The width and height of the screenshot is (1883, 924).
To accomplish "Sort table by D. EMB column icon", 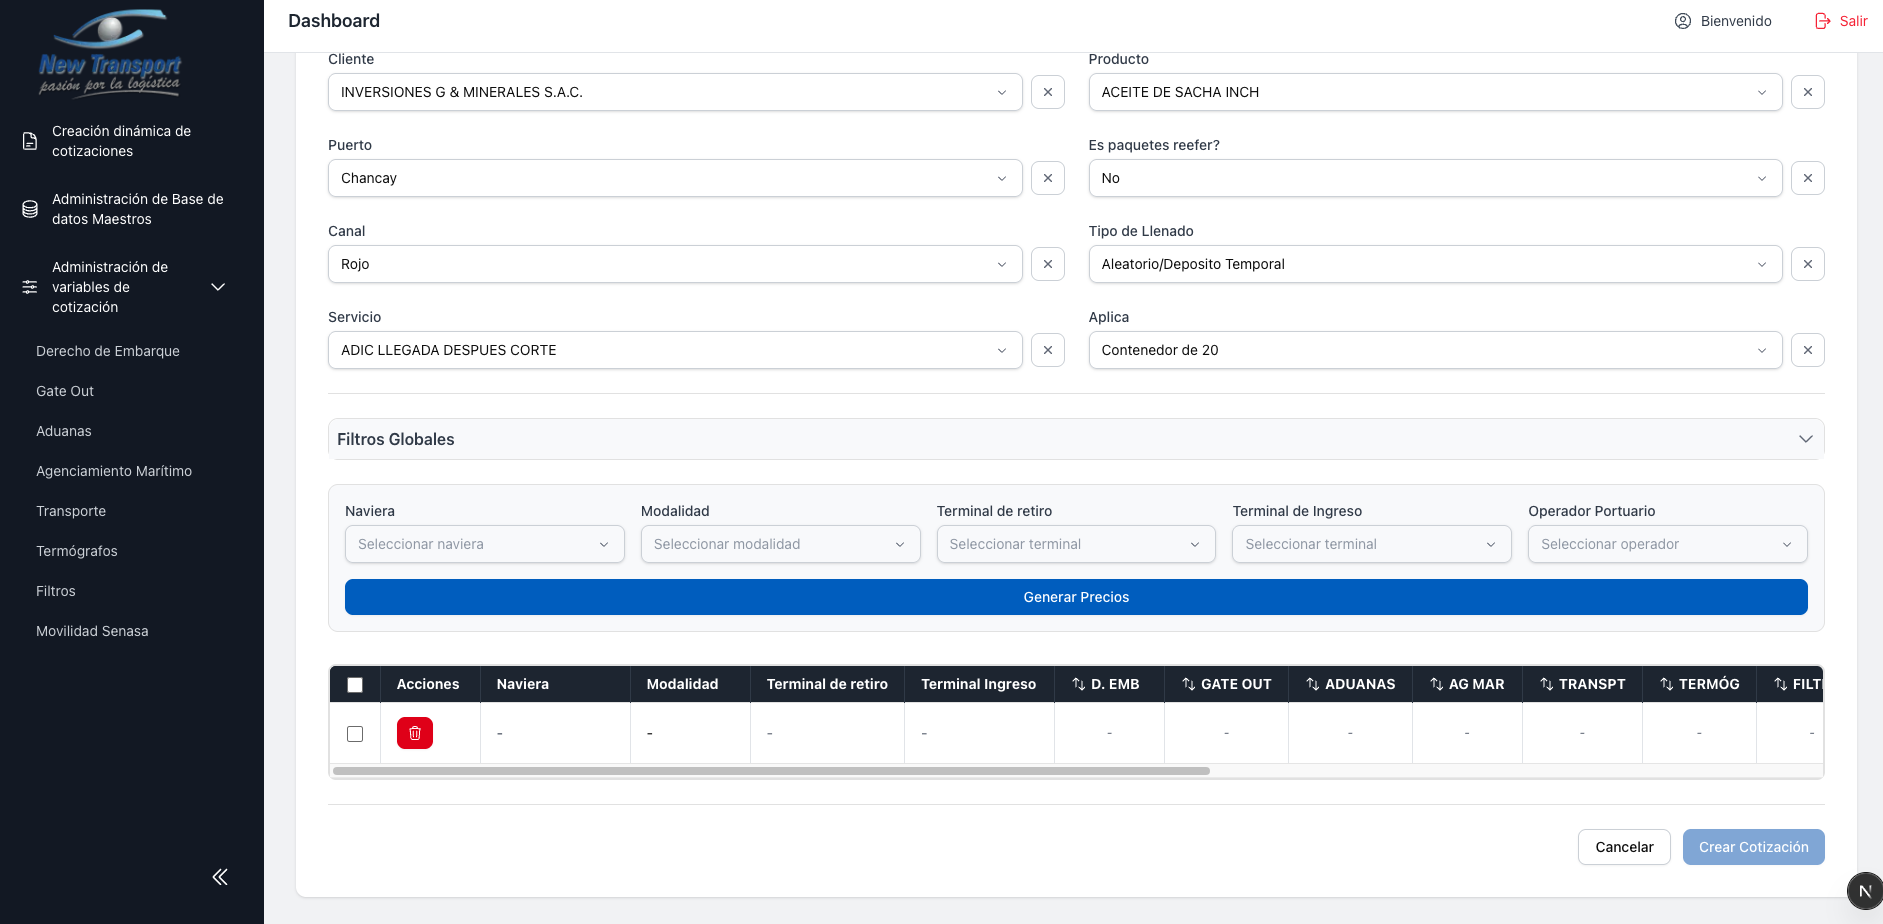I will [1079, 684].
